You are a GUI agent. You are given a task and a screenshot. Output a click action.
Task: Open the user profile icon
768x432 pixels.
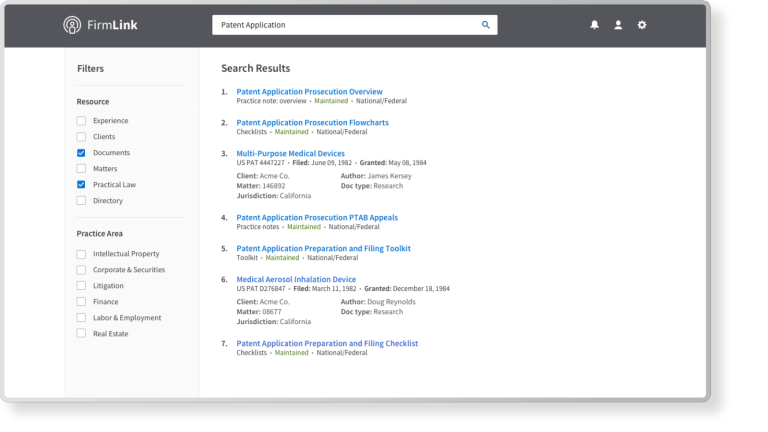click(618, 25)
